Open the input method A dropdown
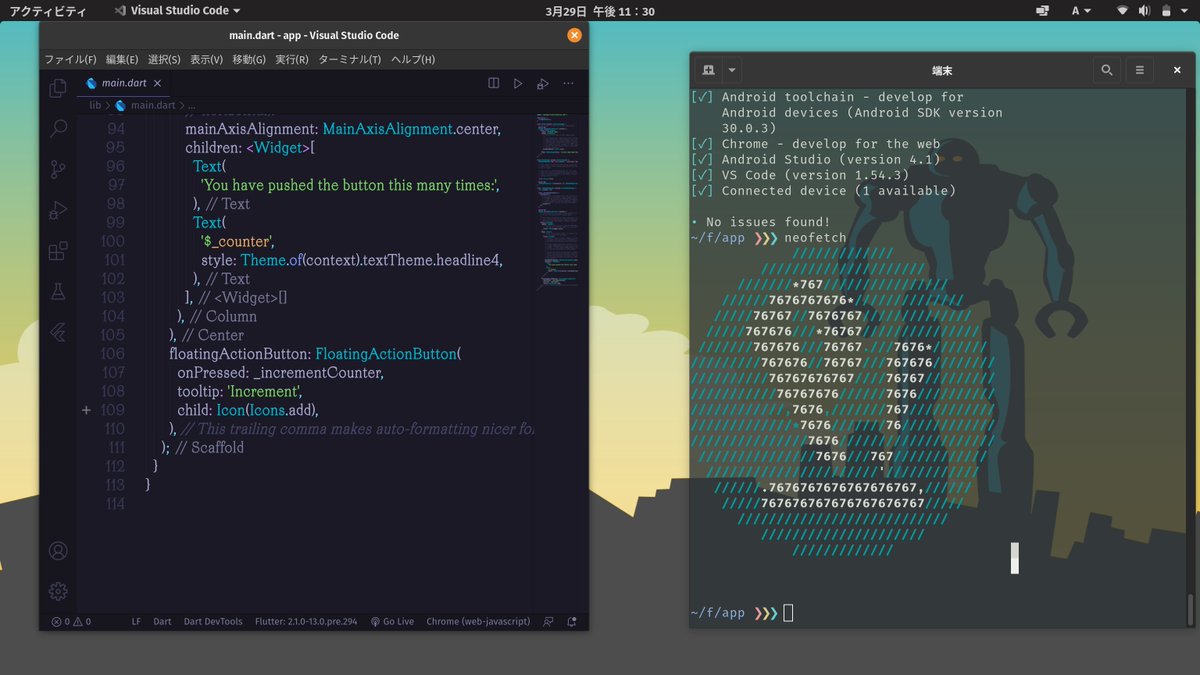Viewport: 1200px width, 675px height. [1082, 11]
